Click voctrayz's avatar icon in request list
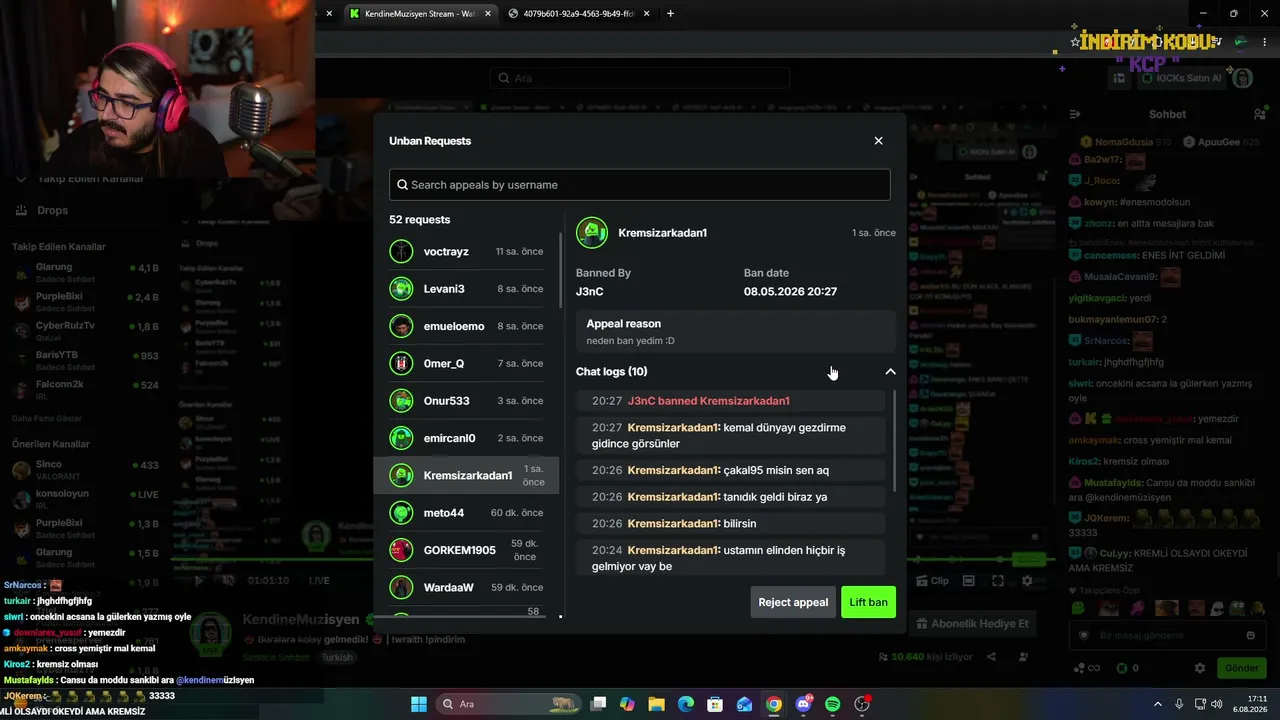This screenshot has width=1280, height=720. click(401, 252)
